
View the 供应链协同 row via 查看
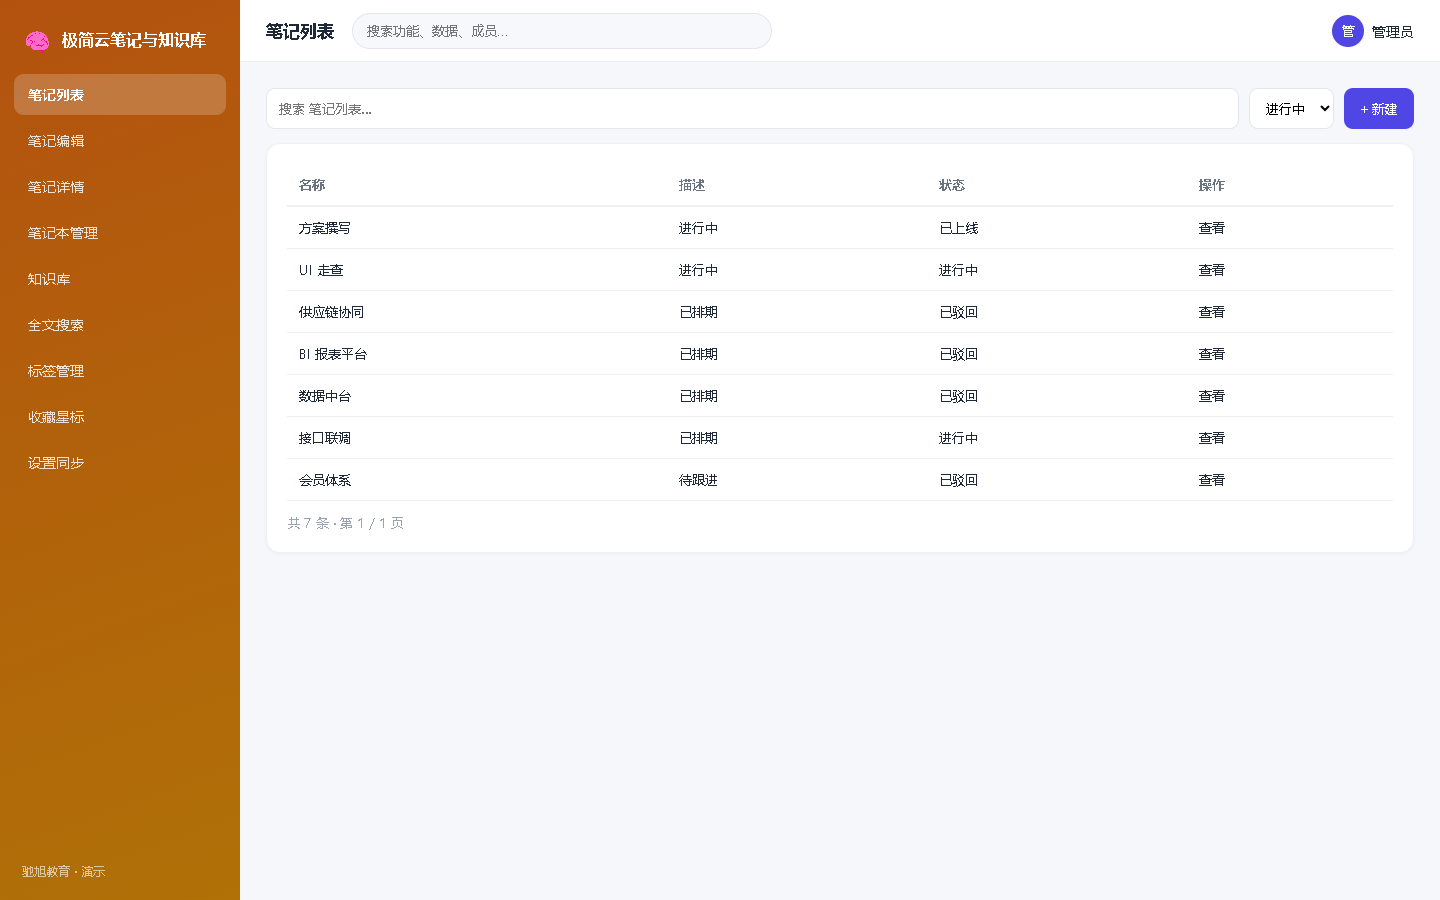click(x=1211, y=312)
